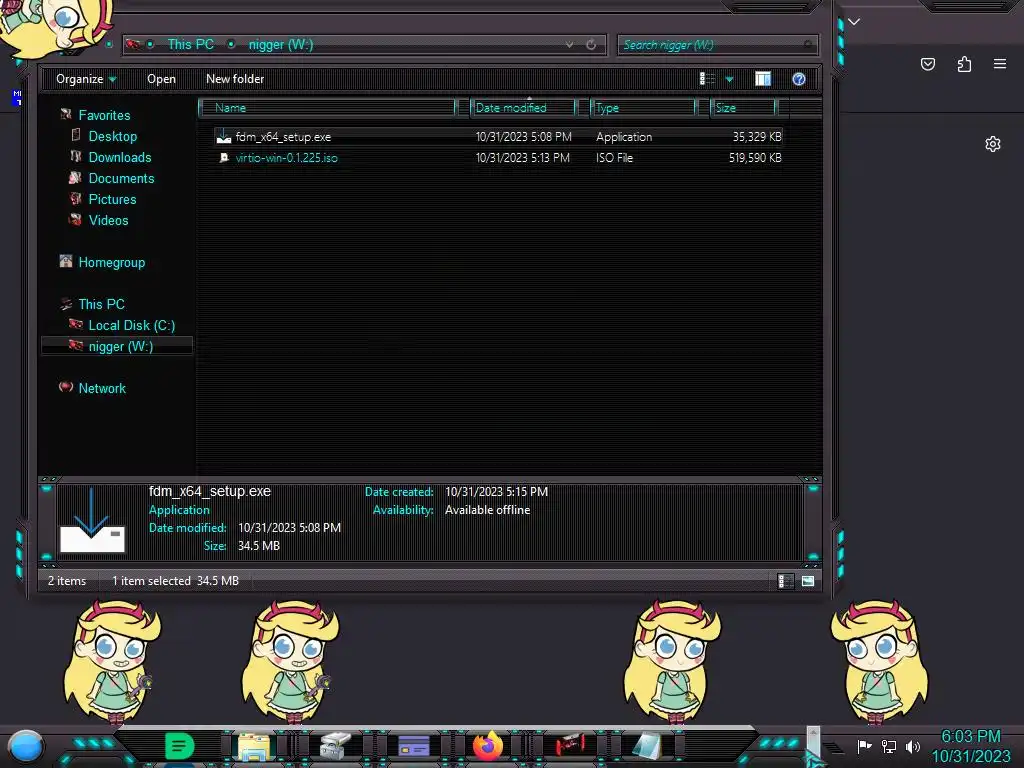Click the New folder button
1024x768 pixels.
tap(235, 79)
